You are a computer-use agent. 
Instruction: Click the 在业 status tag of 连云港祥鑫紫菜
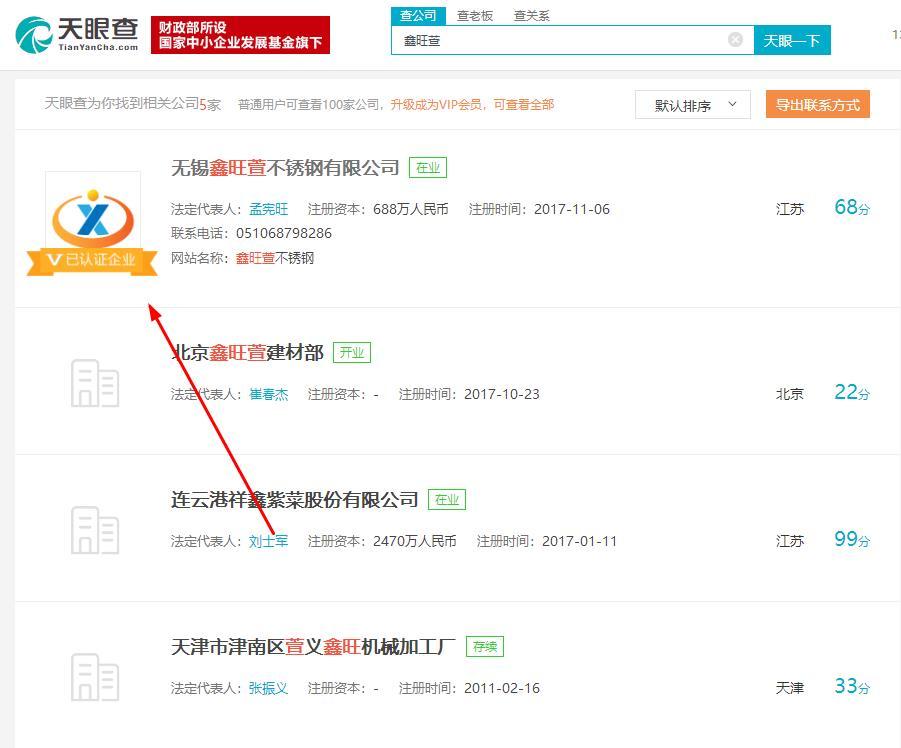(446, 500)
